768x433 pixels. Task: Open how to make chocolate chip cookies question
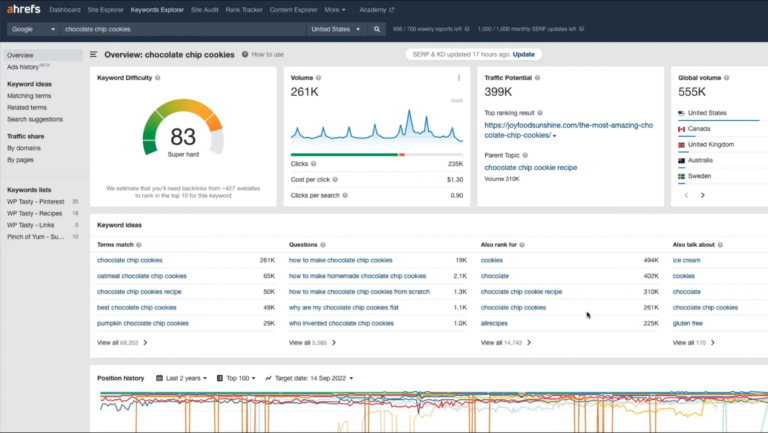coord(340,260)
